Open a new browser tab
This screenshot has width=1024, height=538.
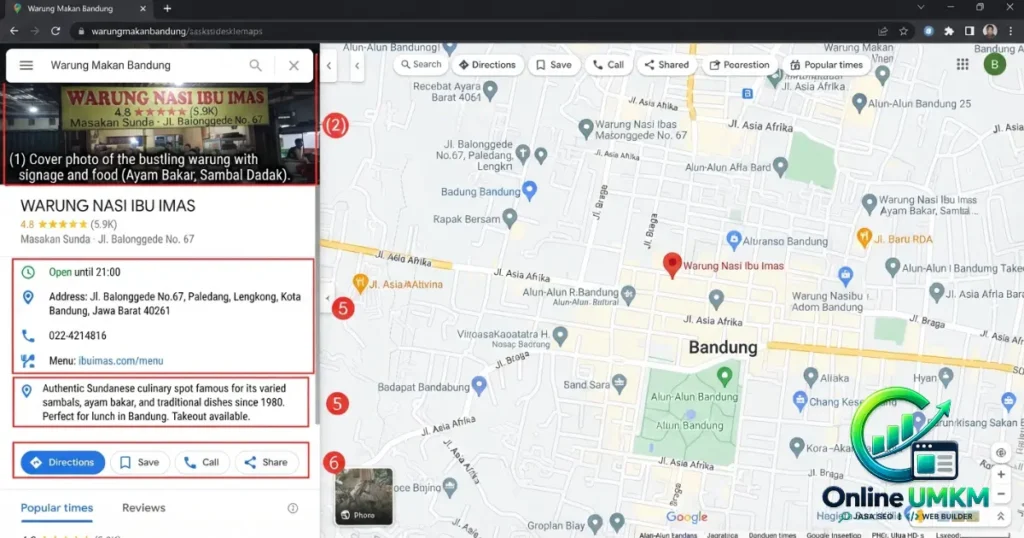(x=167, y=8)
